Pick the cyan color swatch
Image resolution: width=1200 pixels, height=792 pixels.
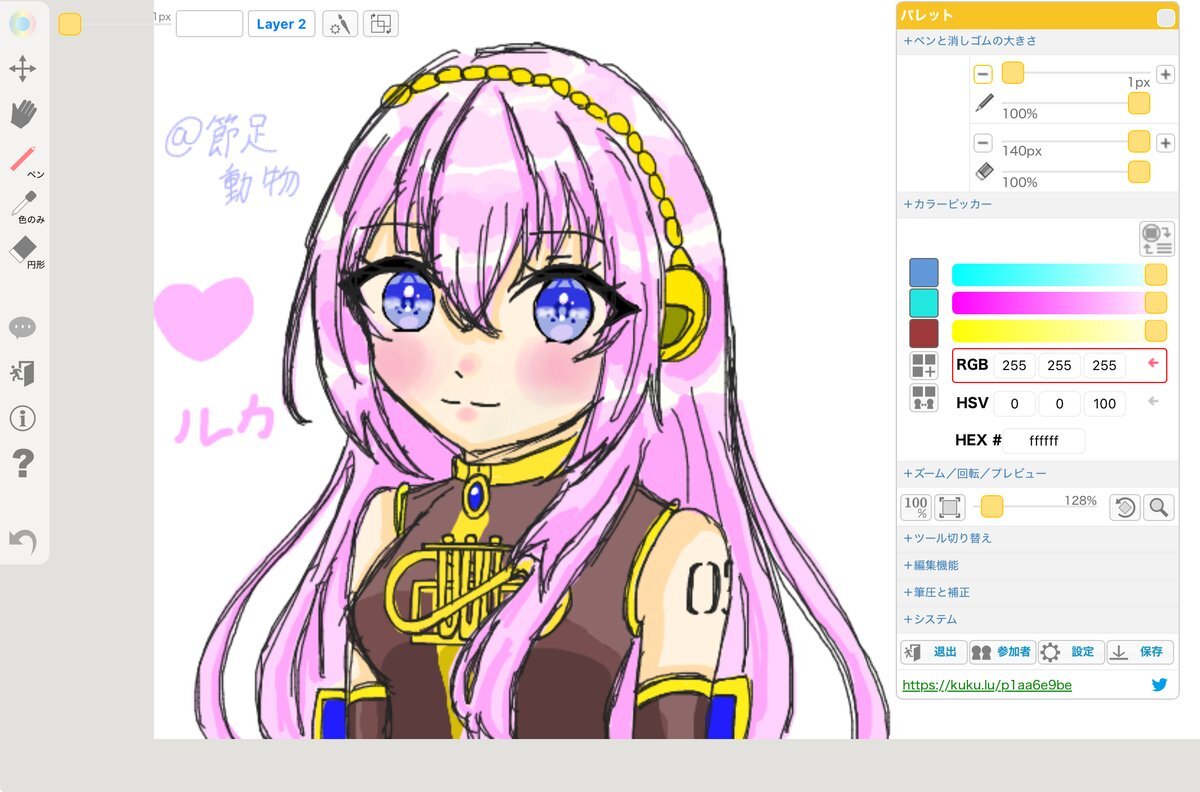pyautogui.click(x=924, y=303)
